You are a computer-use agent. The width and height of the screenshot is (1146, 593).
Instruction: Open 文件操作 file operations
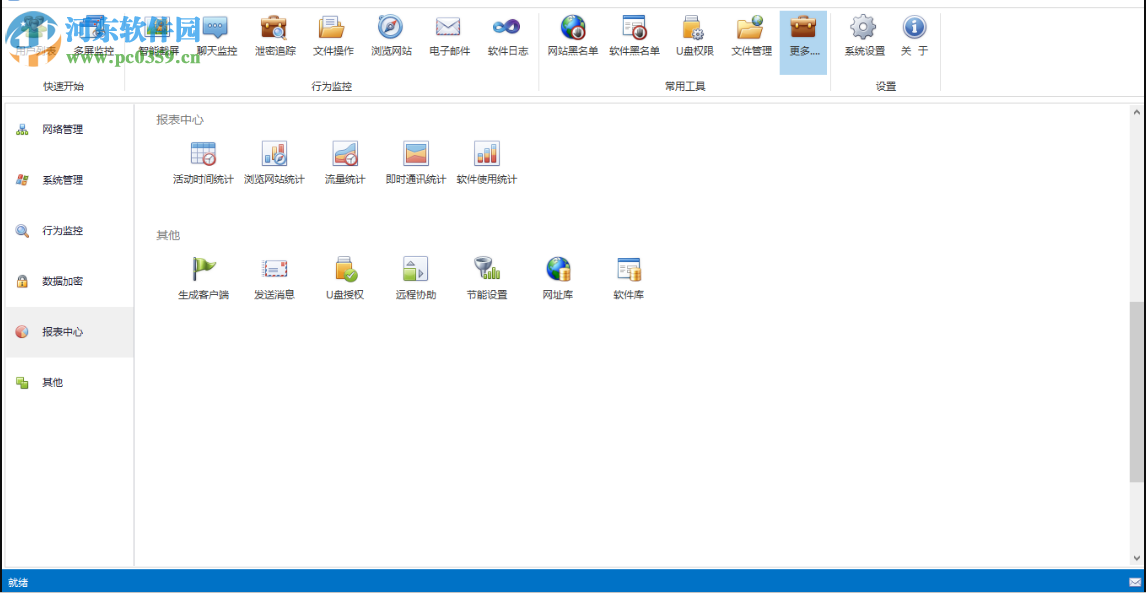333,37
